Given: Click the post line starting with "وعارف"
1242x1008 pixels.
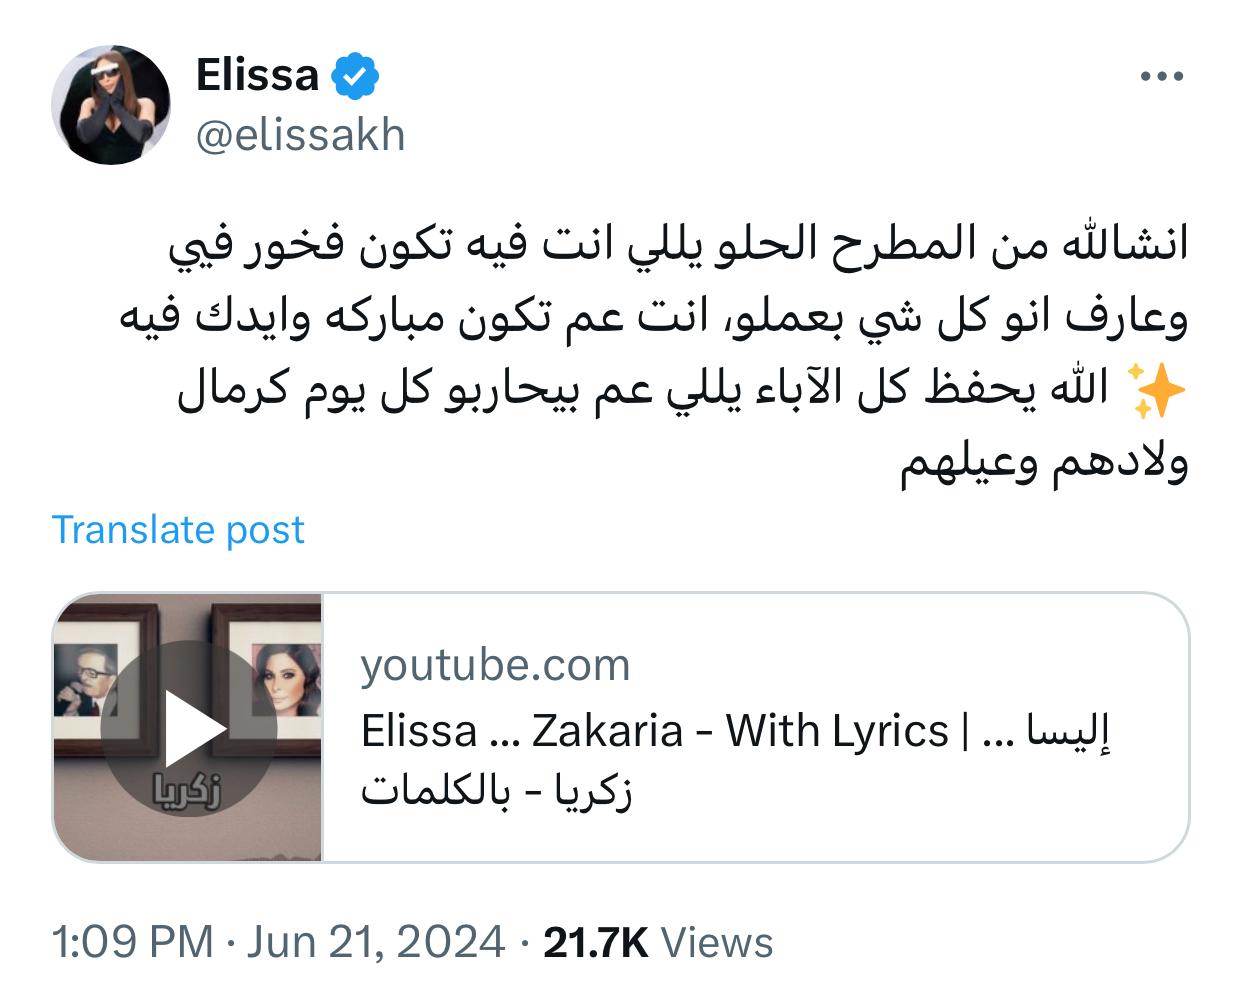Looking at the screenshot, I should (x=654, y=318).
